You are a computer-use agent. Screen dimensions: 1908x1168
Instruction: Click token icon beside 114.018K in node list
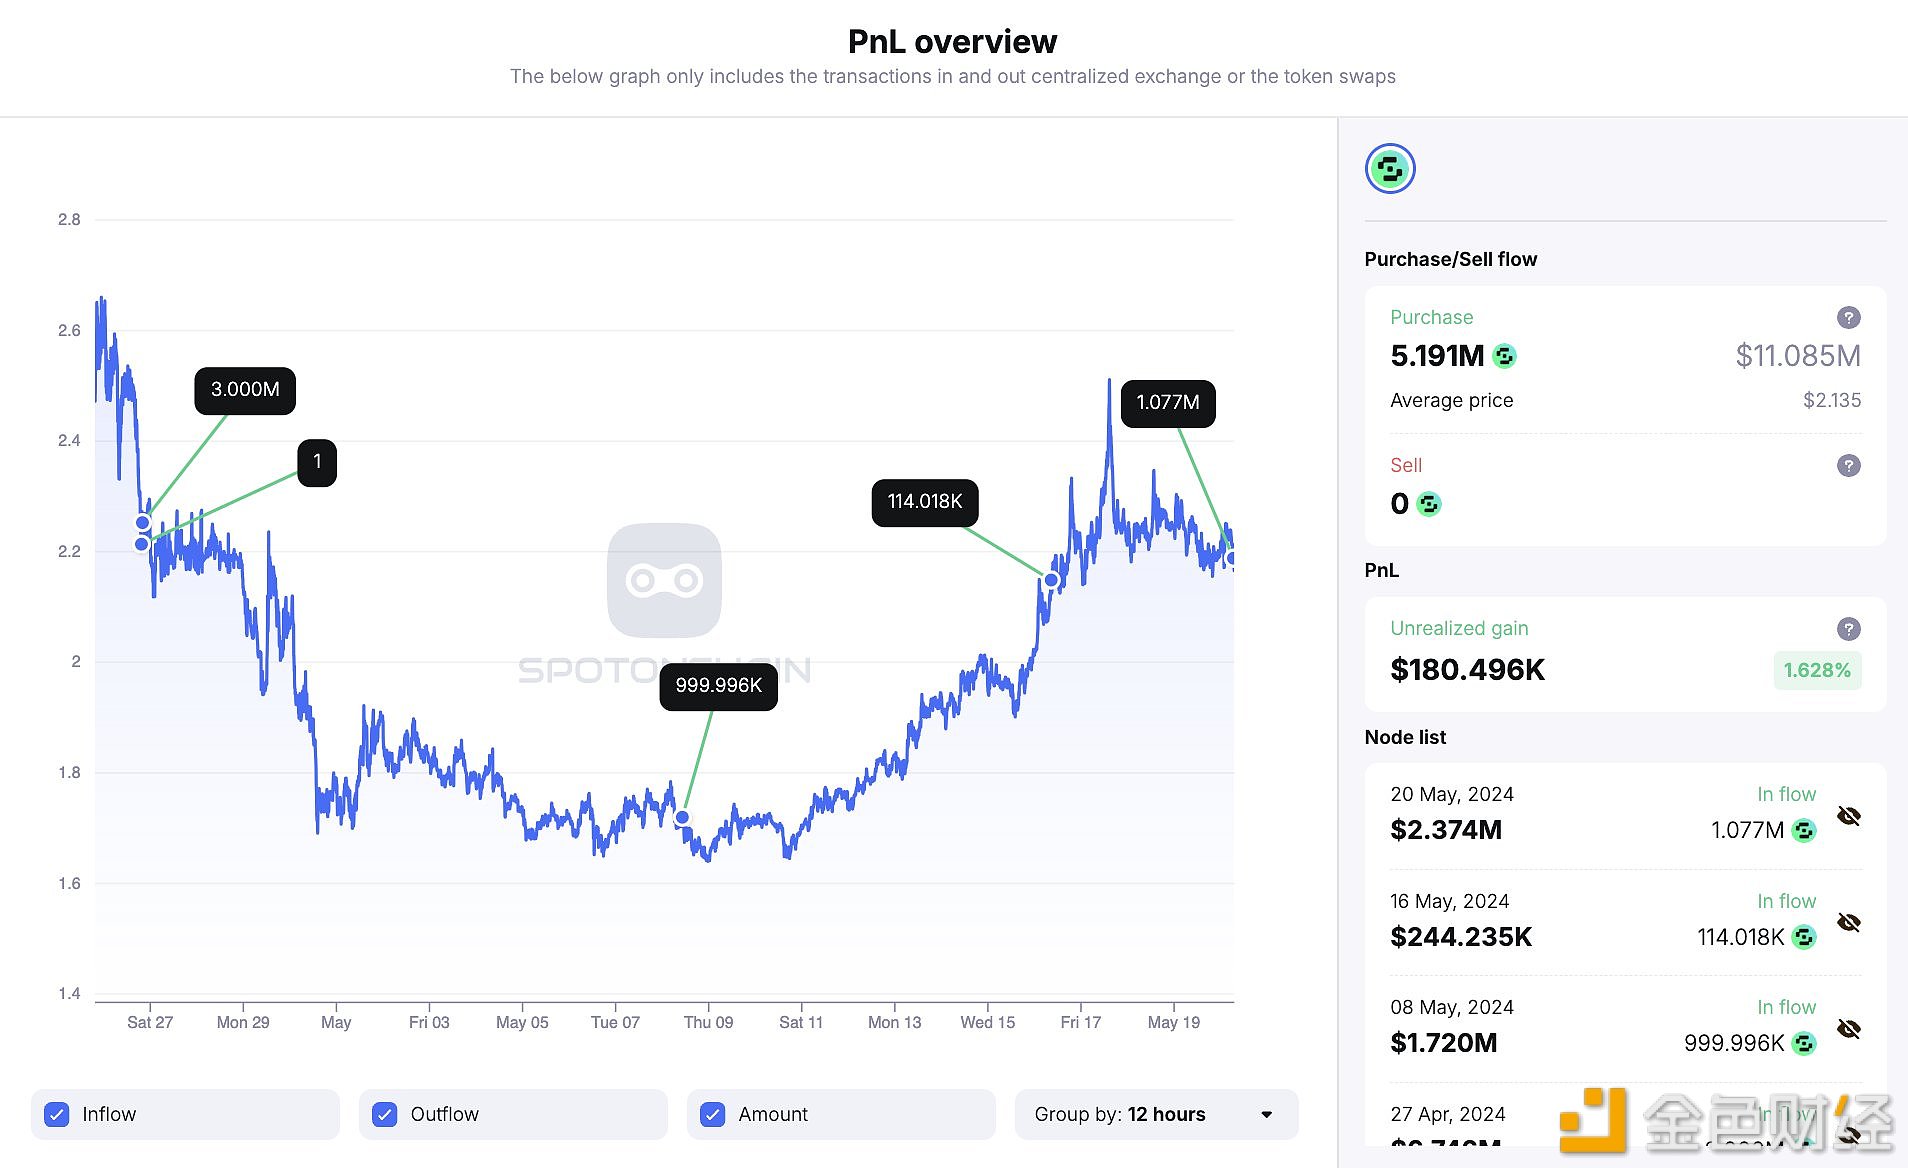1803,937
